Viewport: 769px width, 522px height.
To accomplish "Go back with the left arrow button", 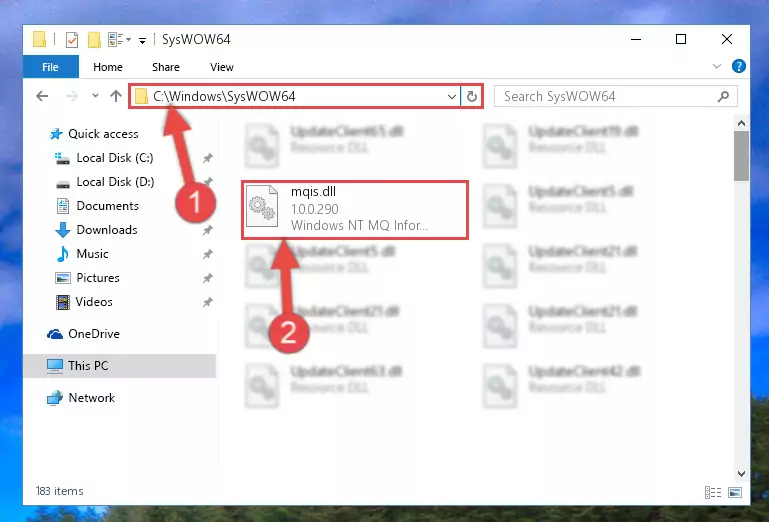I will (x=42, y=96).
